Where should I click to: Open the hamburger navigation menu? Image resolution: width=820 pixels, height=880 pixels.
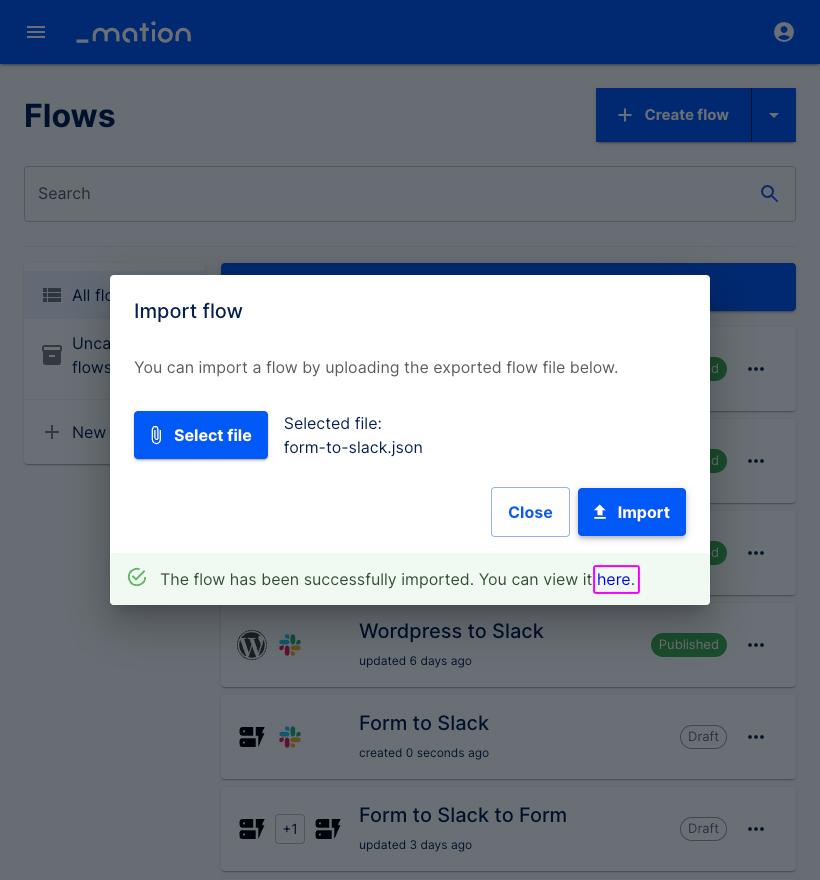pos(36,31)
